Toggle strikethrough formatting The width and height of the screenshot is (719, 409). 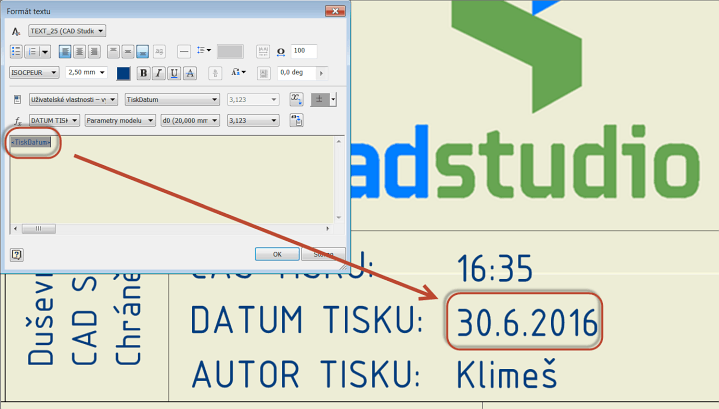[190, 73]
